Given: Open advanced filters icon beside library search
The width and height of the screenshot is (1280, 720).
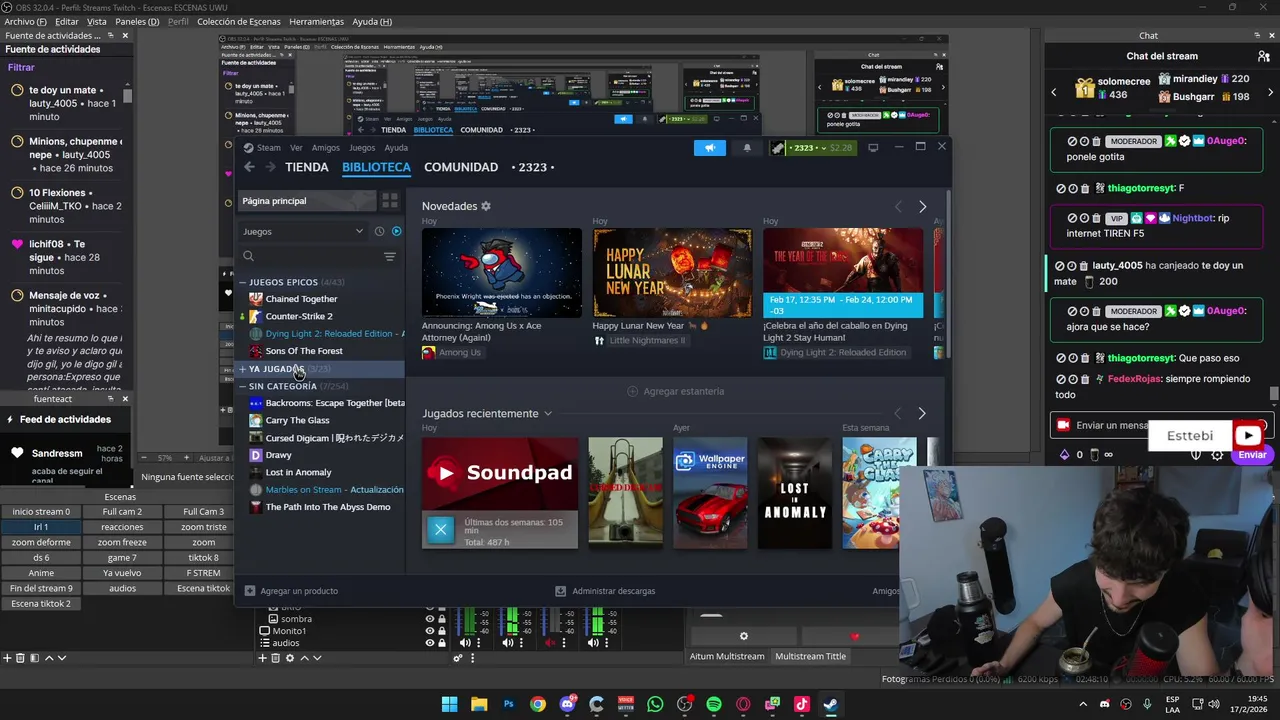Looking at the screenshot, I should click(x=390, y=257).
